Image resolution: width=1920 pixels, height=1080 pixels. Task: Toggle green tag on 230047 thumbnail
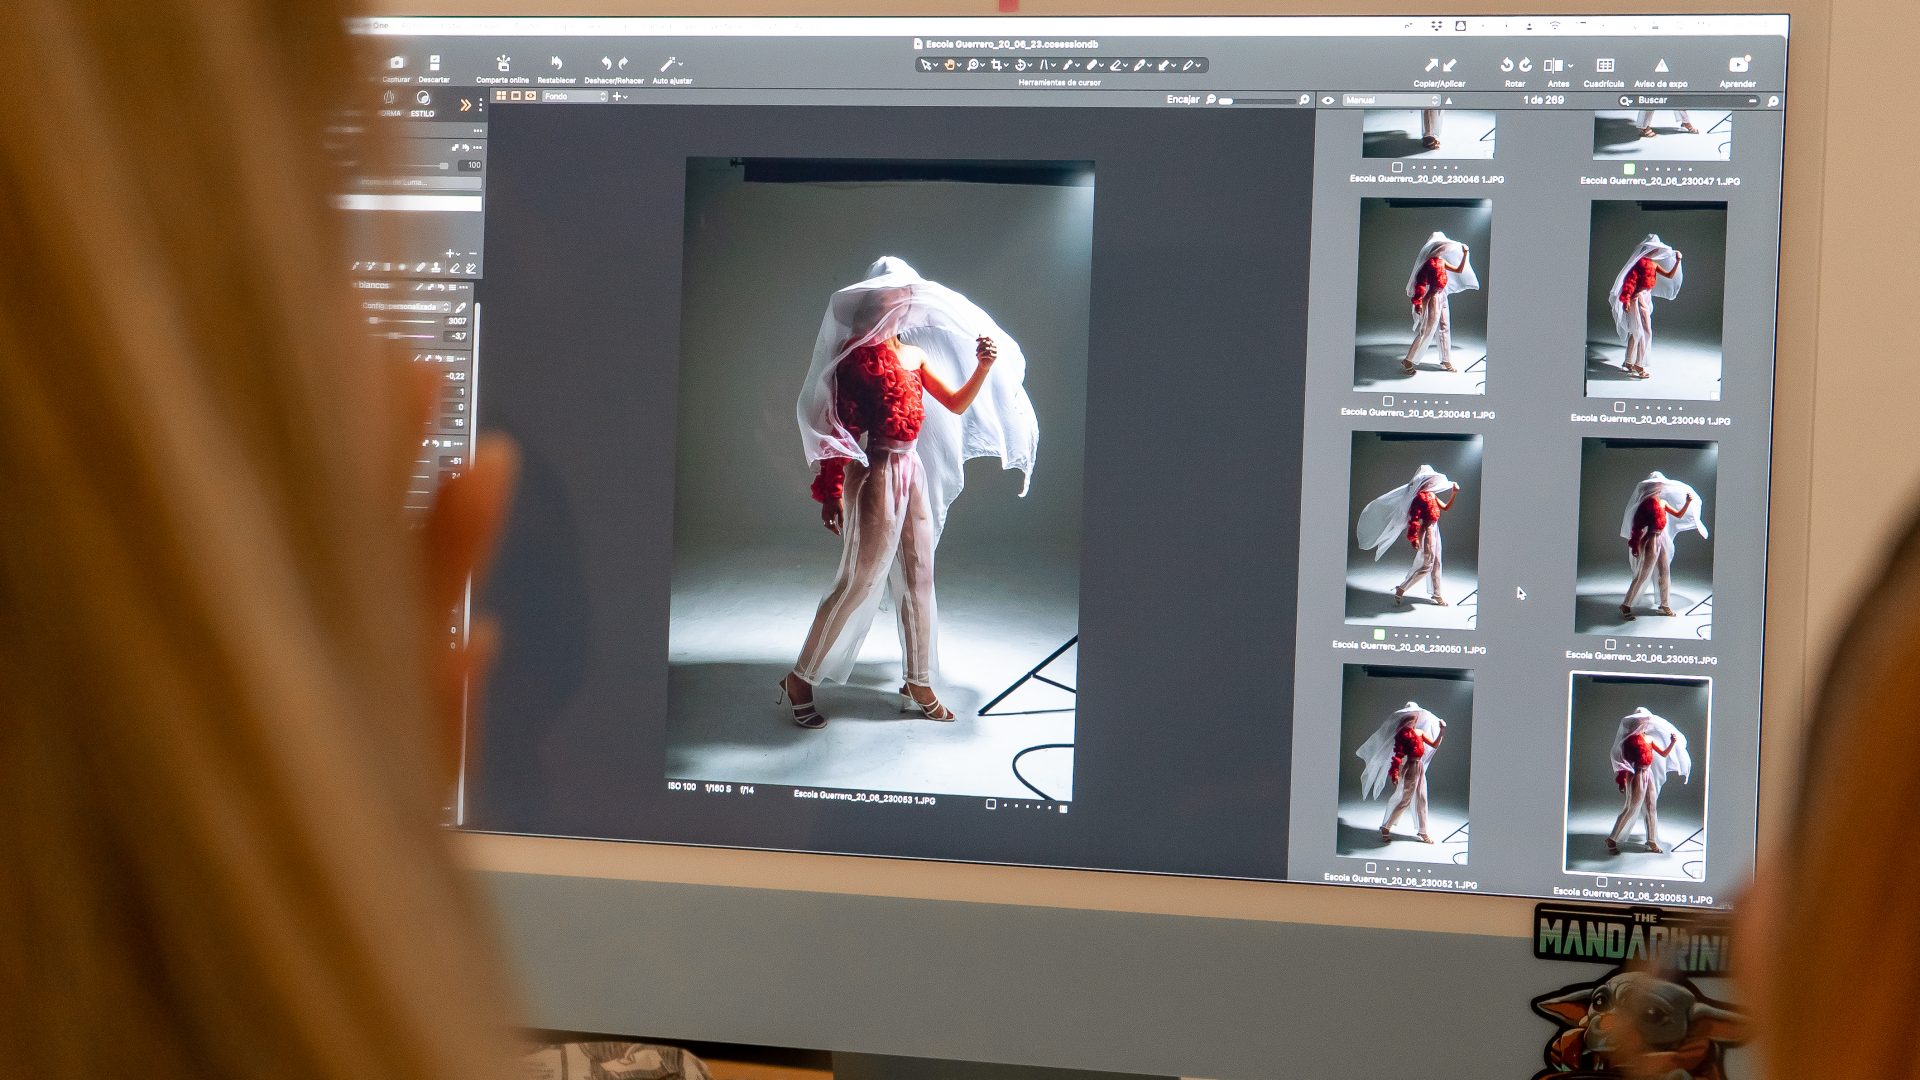(1629, 168)
